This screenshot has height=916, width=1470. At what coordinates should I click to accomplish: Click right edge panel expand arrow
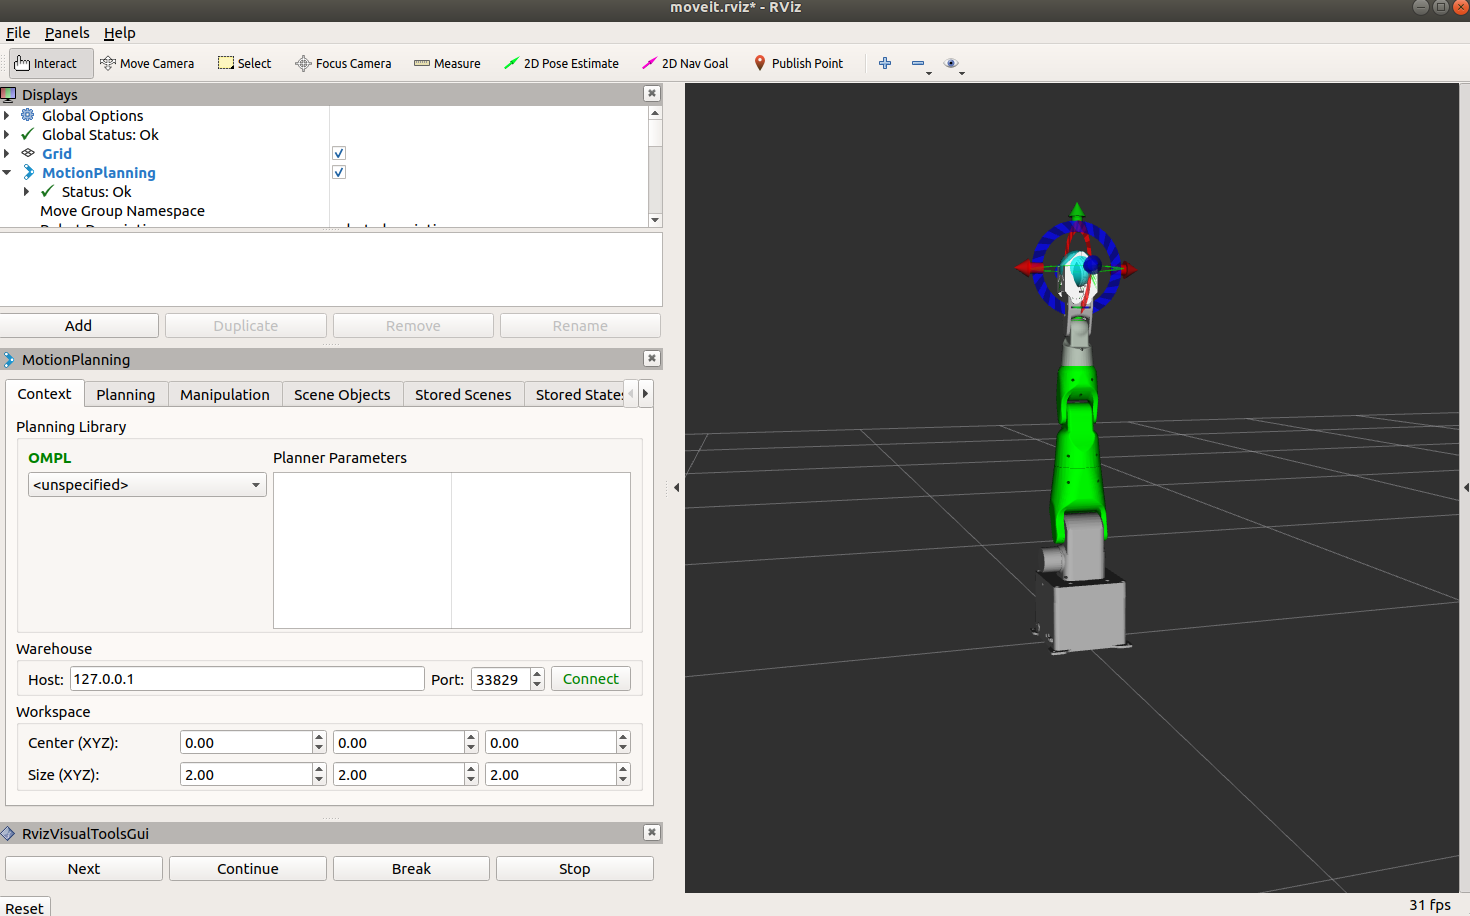(1465, 488)
